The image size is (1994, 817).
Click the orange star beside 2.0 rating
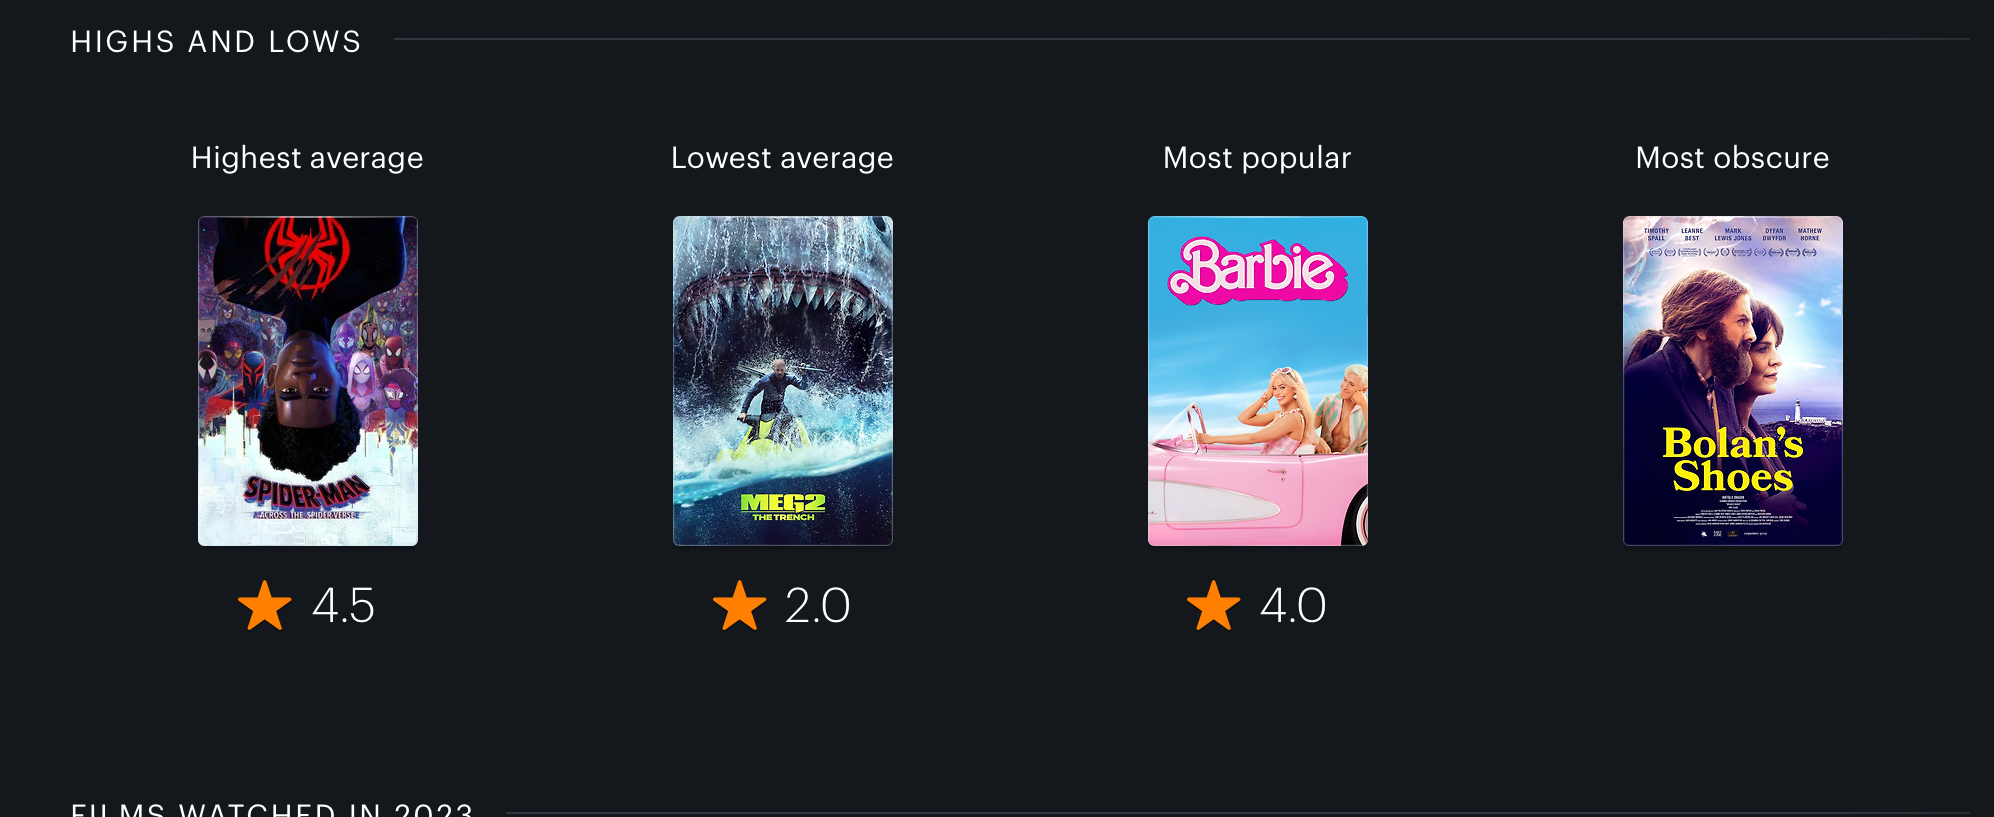739,606
